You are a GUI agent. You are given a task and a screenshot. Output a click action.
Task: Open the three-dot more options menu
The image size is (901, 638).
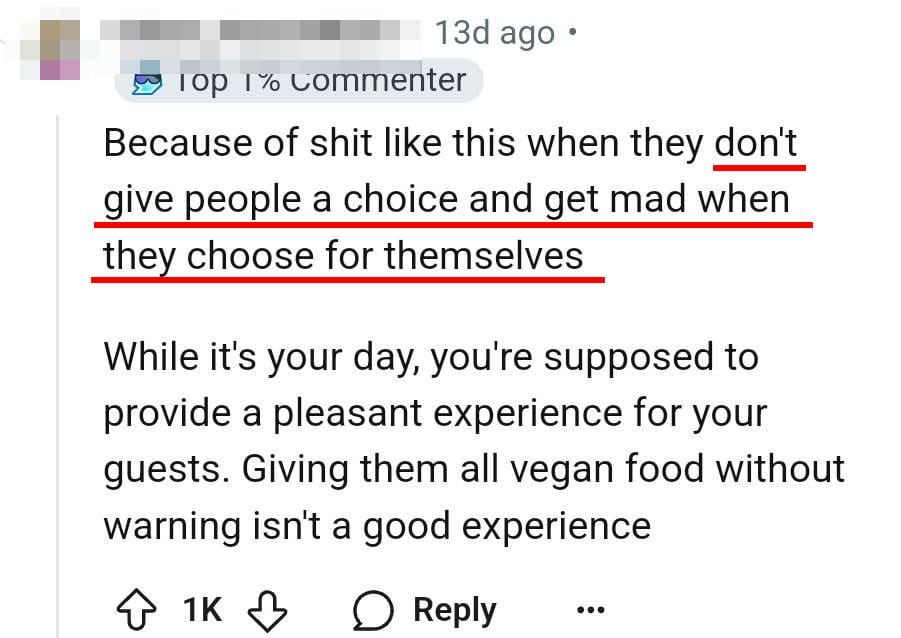(591, 609)
